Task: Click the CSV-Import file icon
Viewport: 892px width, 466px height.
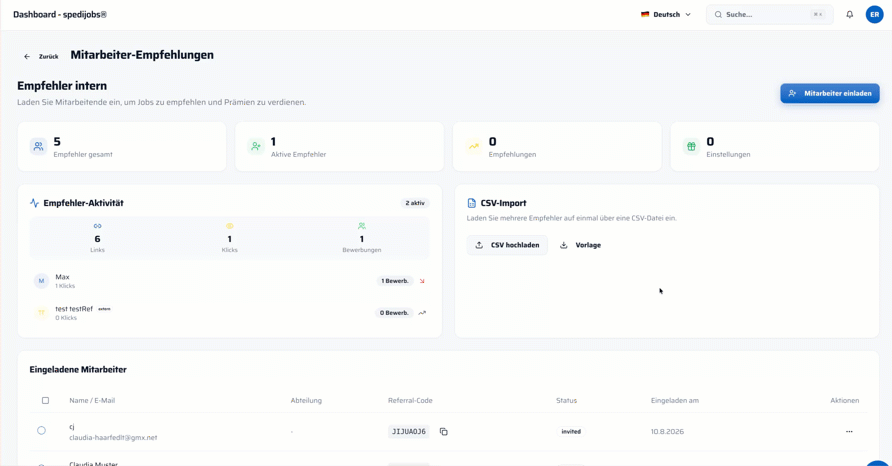Action: click(472, 203)
